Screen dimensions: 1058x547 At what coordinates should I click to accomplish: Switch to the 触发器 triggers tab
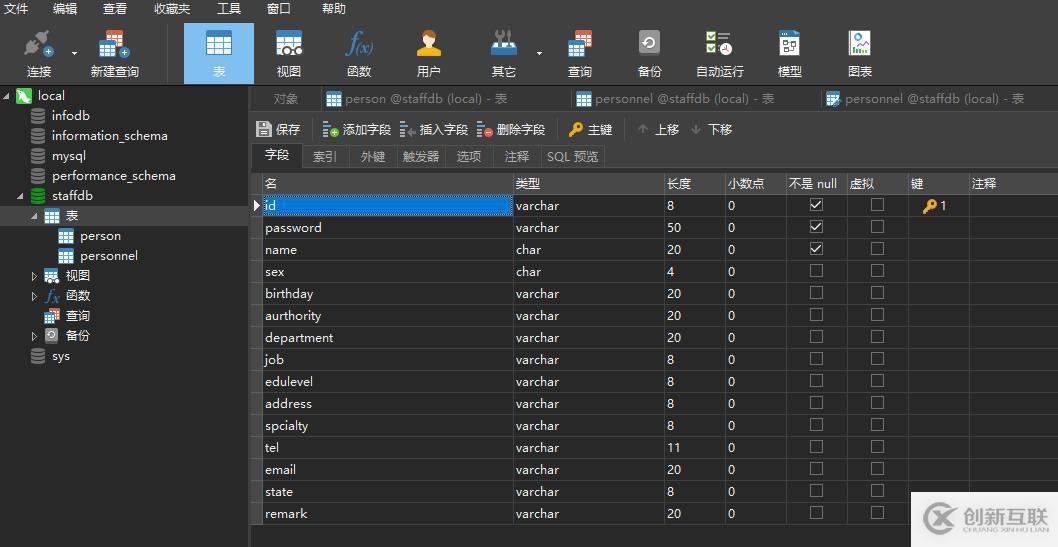pos(420,156)
